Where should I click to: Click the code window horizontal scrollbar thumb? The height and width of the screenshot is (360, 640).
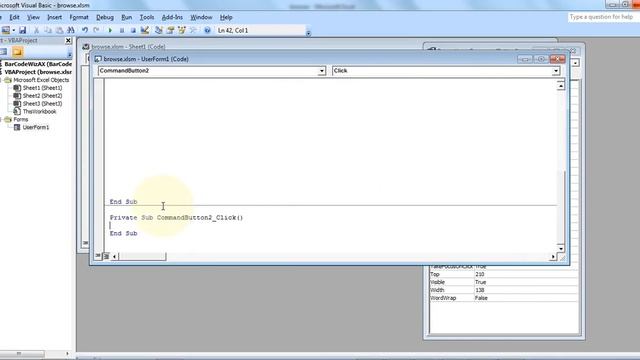[x=142, y=256]
